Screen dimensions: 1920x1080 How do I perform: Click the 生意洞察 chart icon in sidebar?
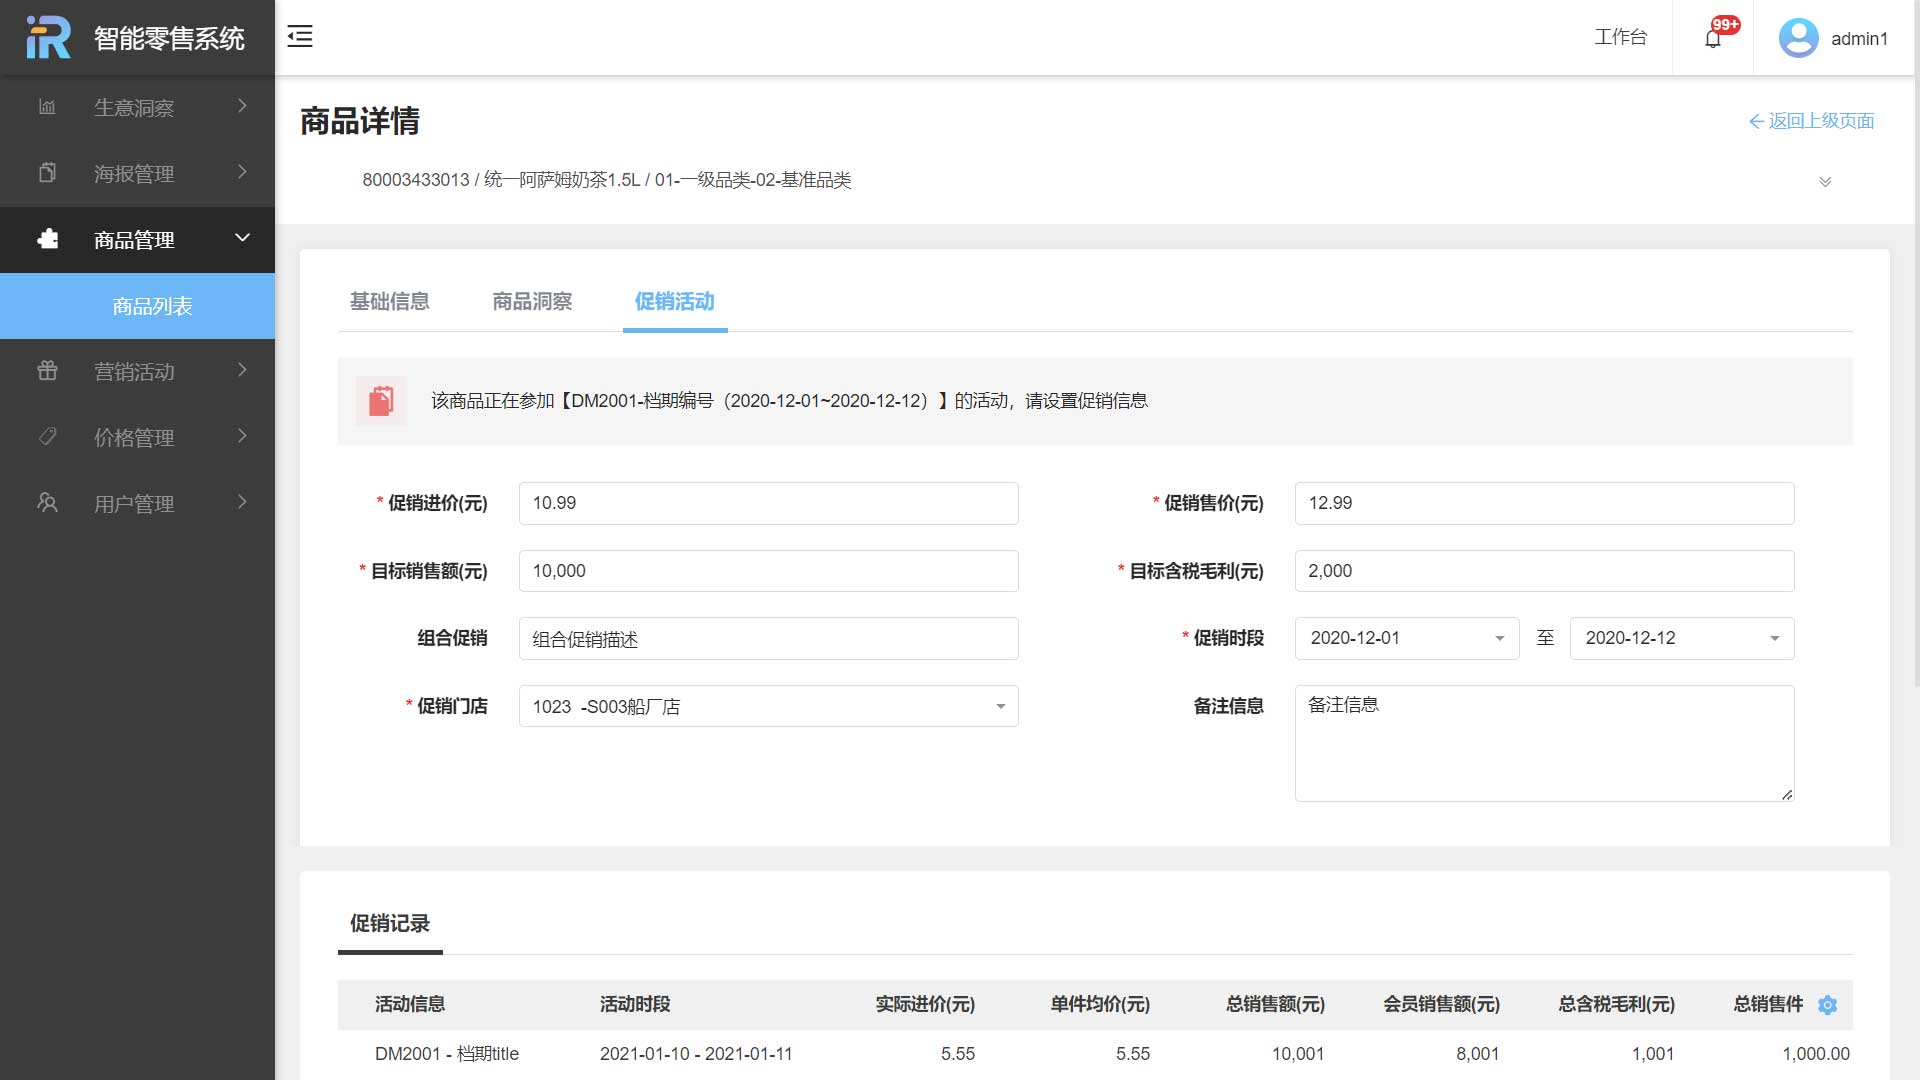click(47, 107)
